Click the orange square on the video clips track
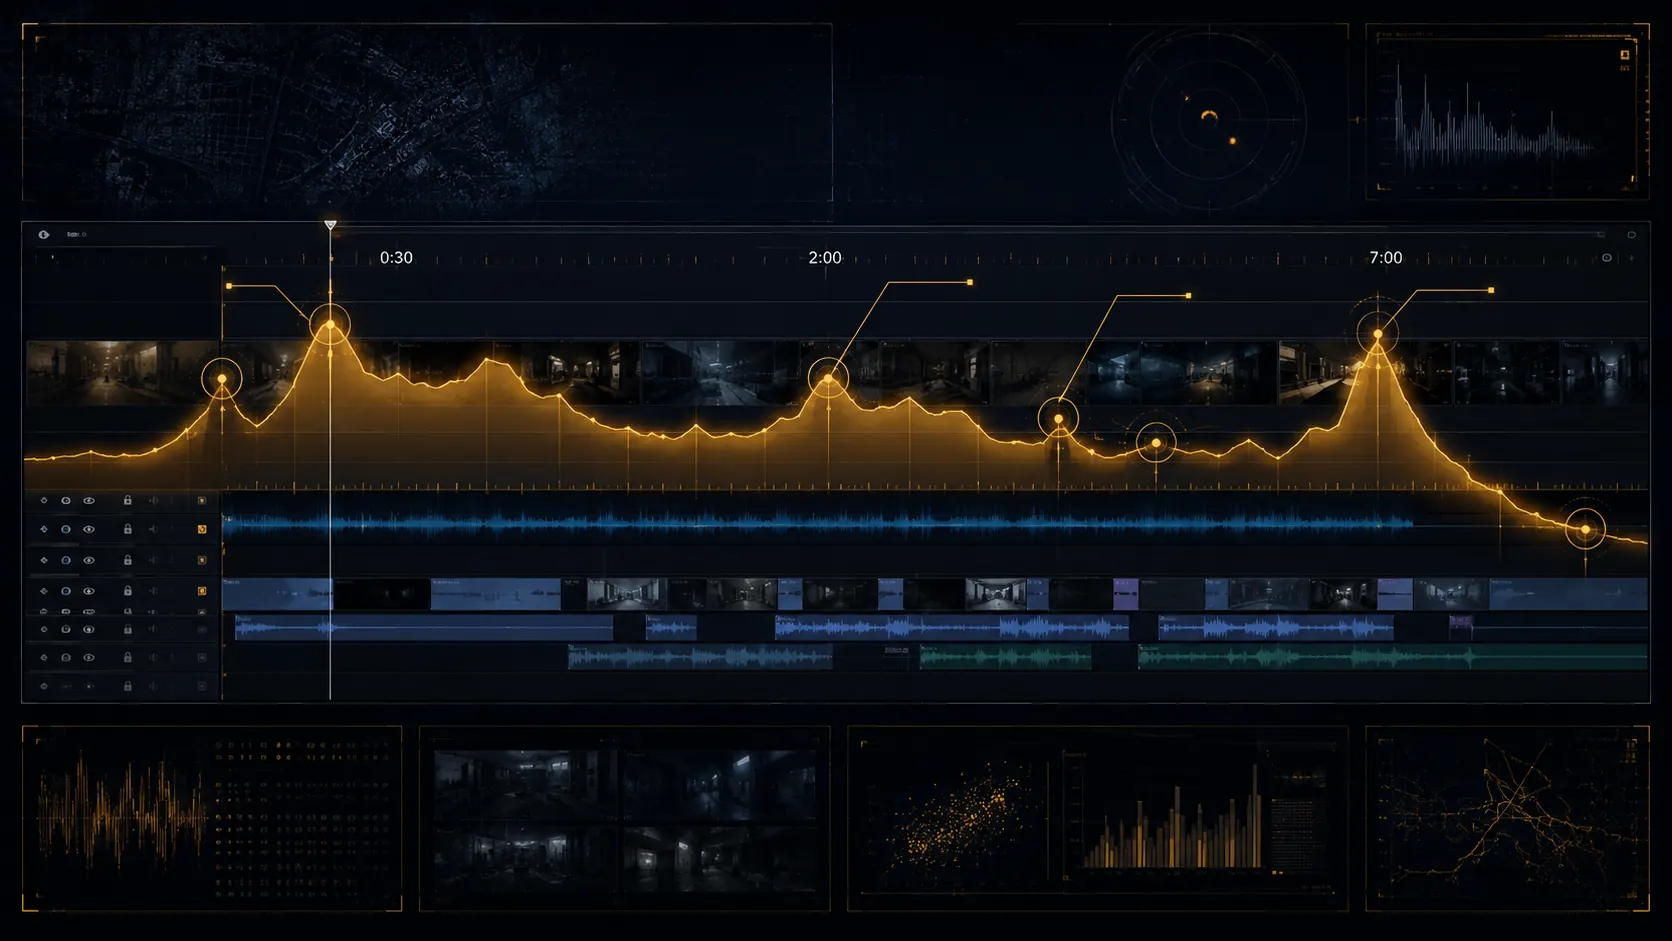The width and height of the screenshot is (1672, 941). coord(202,591)
